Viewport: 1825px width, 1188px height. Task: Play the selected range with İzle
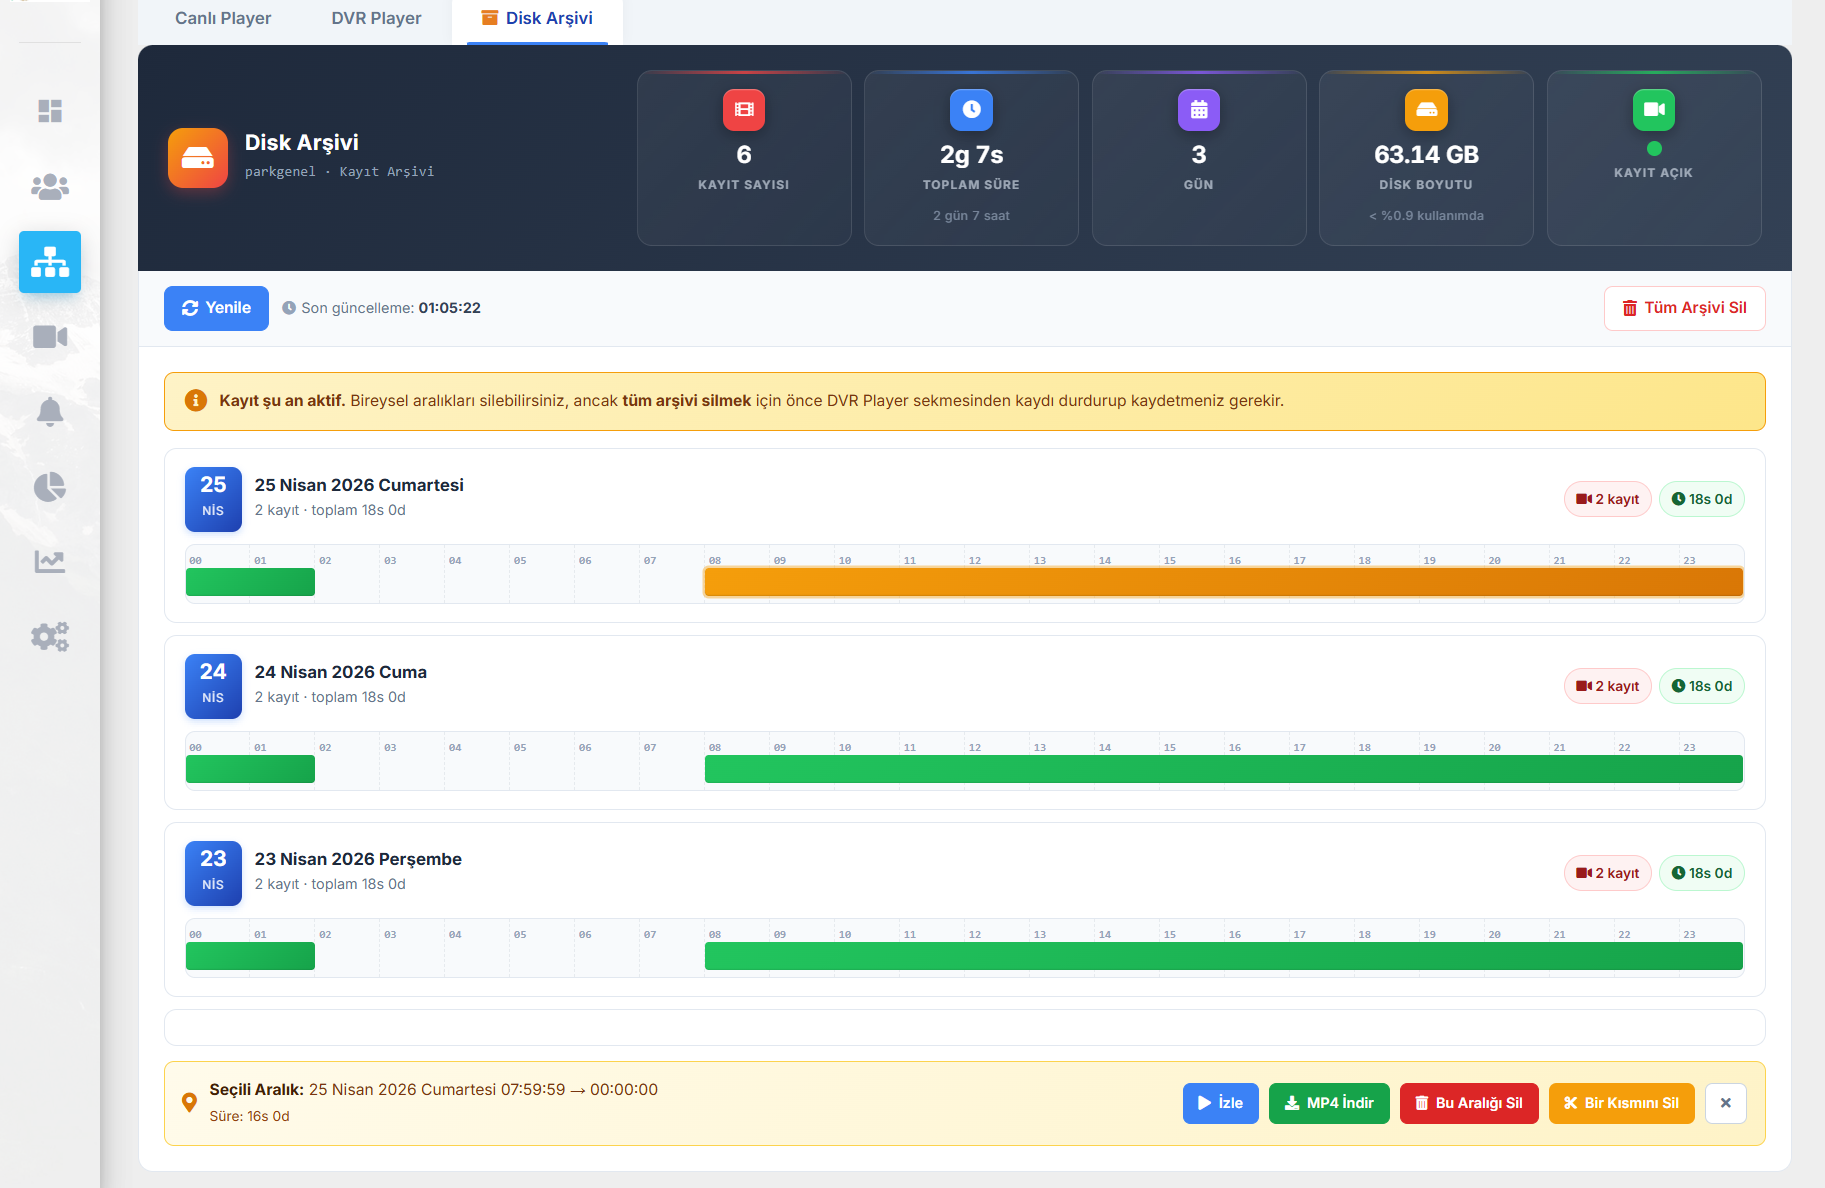[1220, 1103]
